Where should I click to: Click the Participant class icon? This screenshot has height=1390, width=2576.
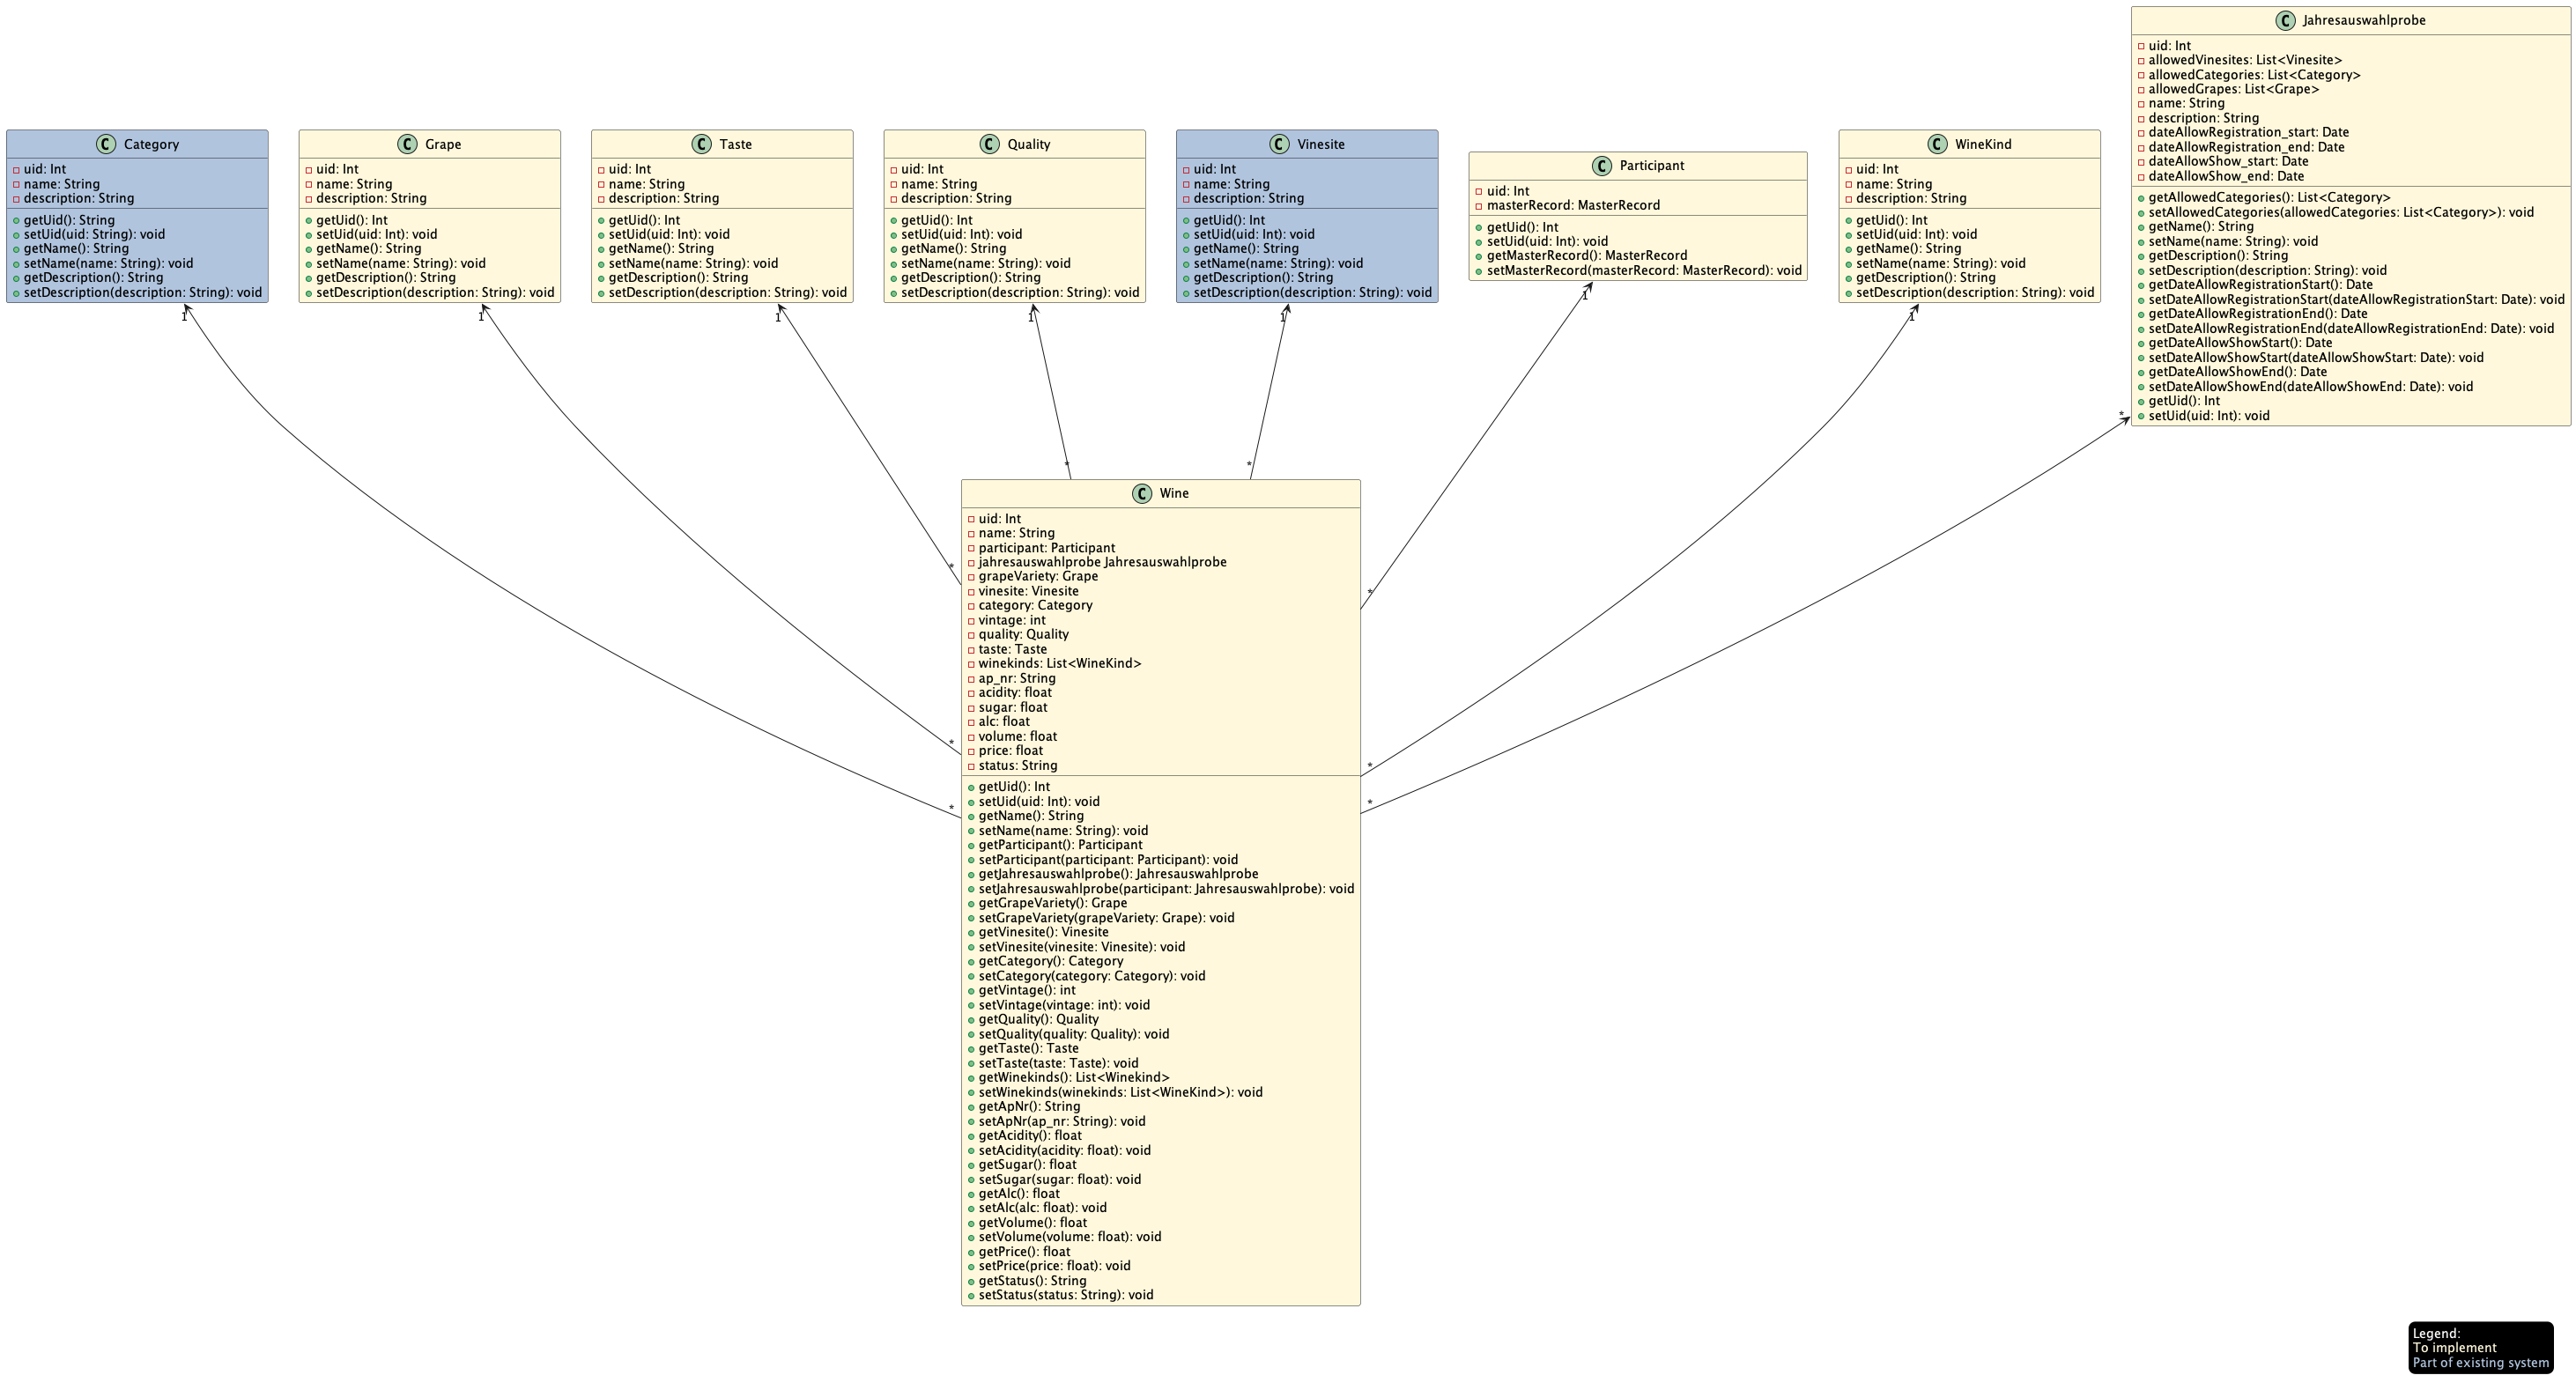[x=1602, y=166]
